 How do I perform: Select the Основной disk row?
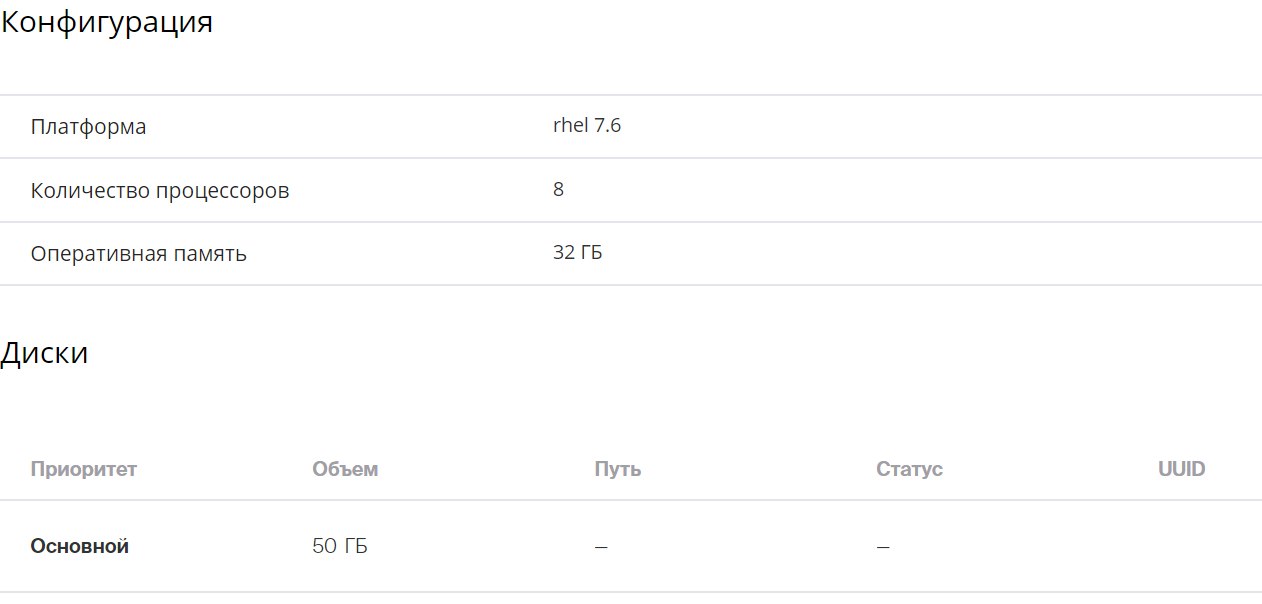tap(631, 546)
